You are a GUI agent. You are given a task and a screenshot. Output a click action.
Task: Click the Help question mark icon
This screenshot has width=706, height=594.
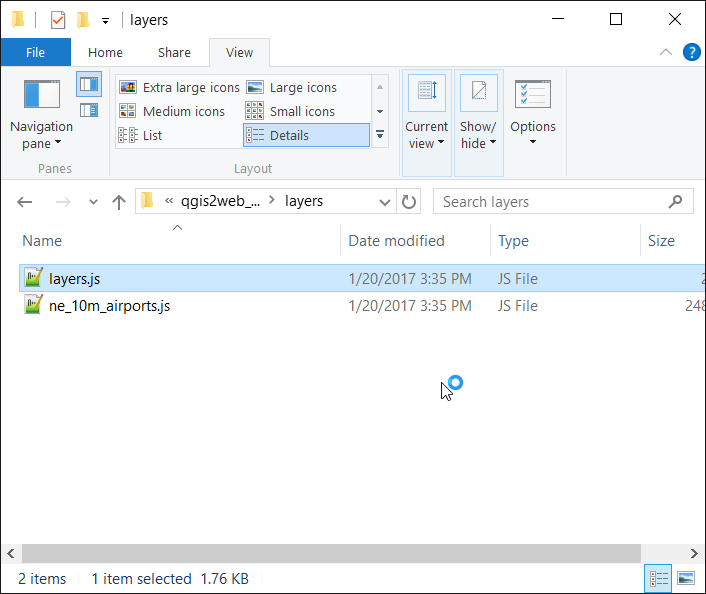click(x=690, y=53)
